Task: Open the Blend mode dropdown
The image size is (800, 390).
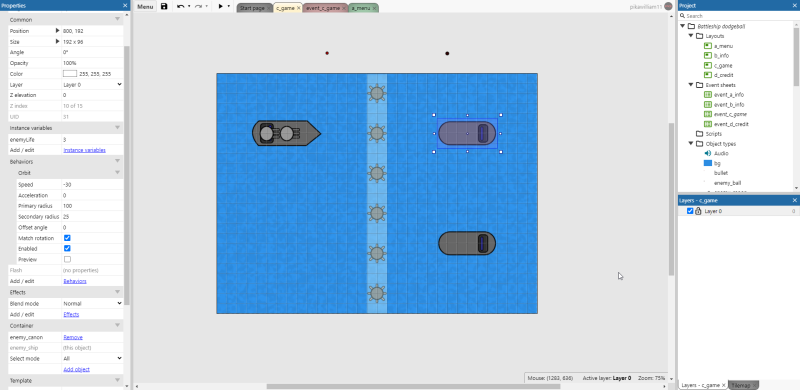Action: click(x=92, y=303)
